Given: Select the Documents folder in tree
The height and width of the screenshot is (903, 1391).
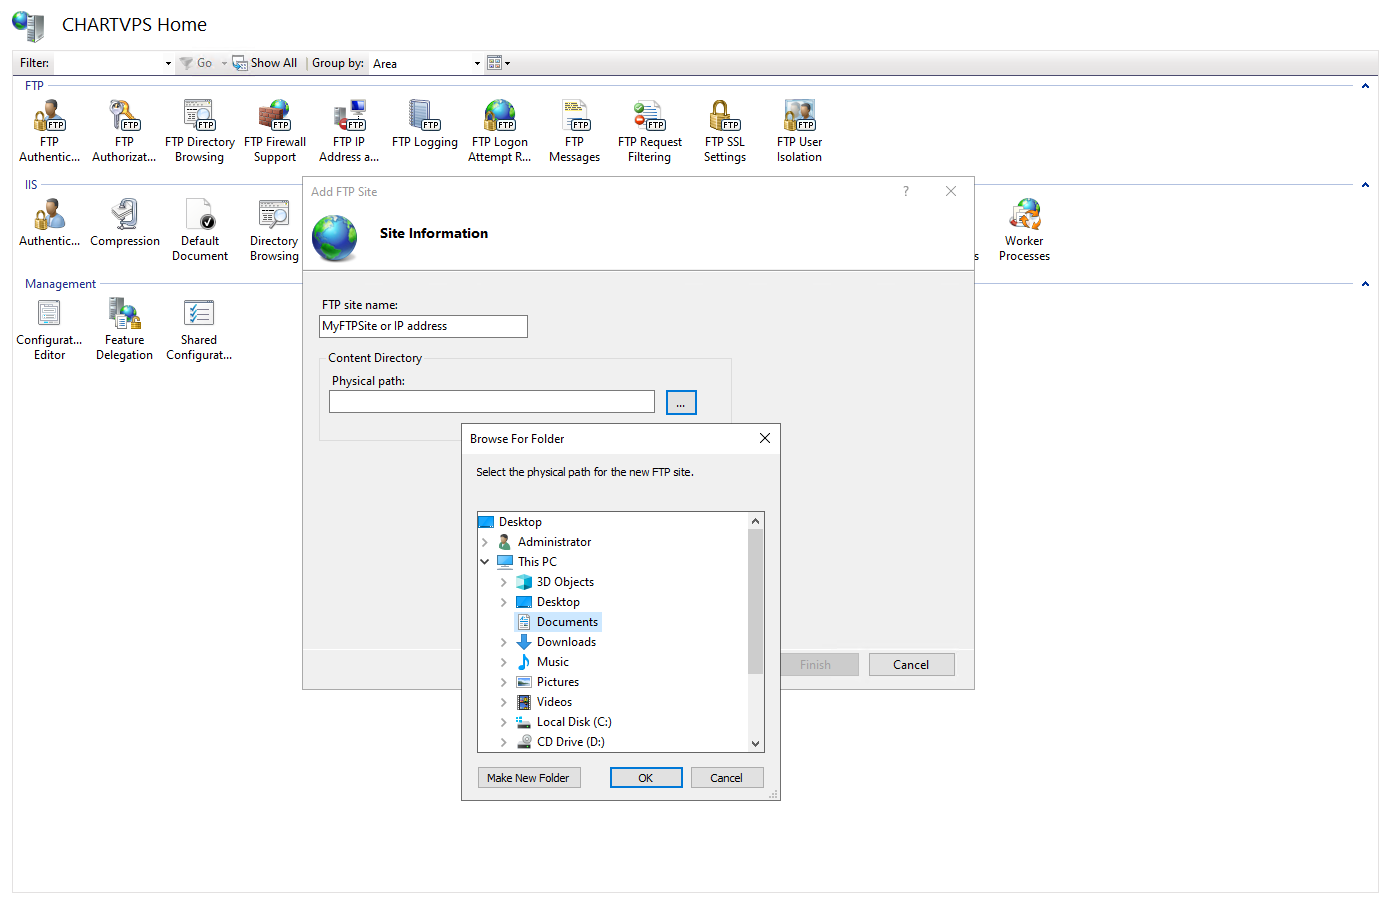Looking at the screenshot, I should (566, 622).
